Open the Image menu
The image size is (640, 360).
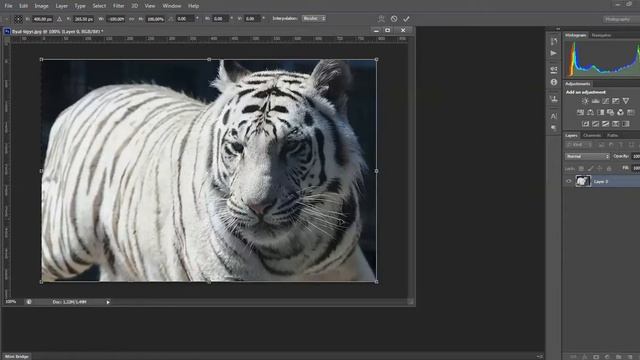tap(41, 6)
